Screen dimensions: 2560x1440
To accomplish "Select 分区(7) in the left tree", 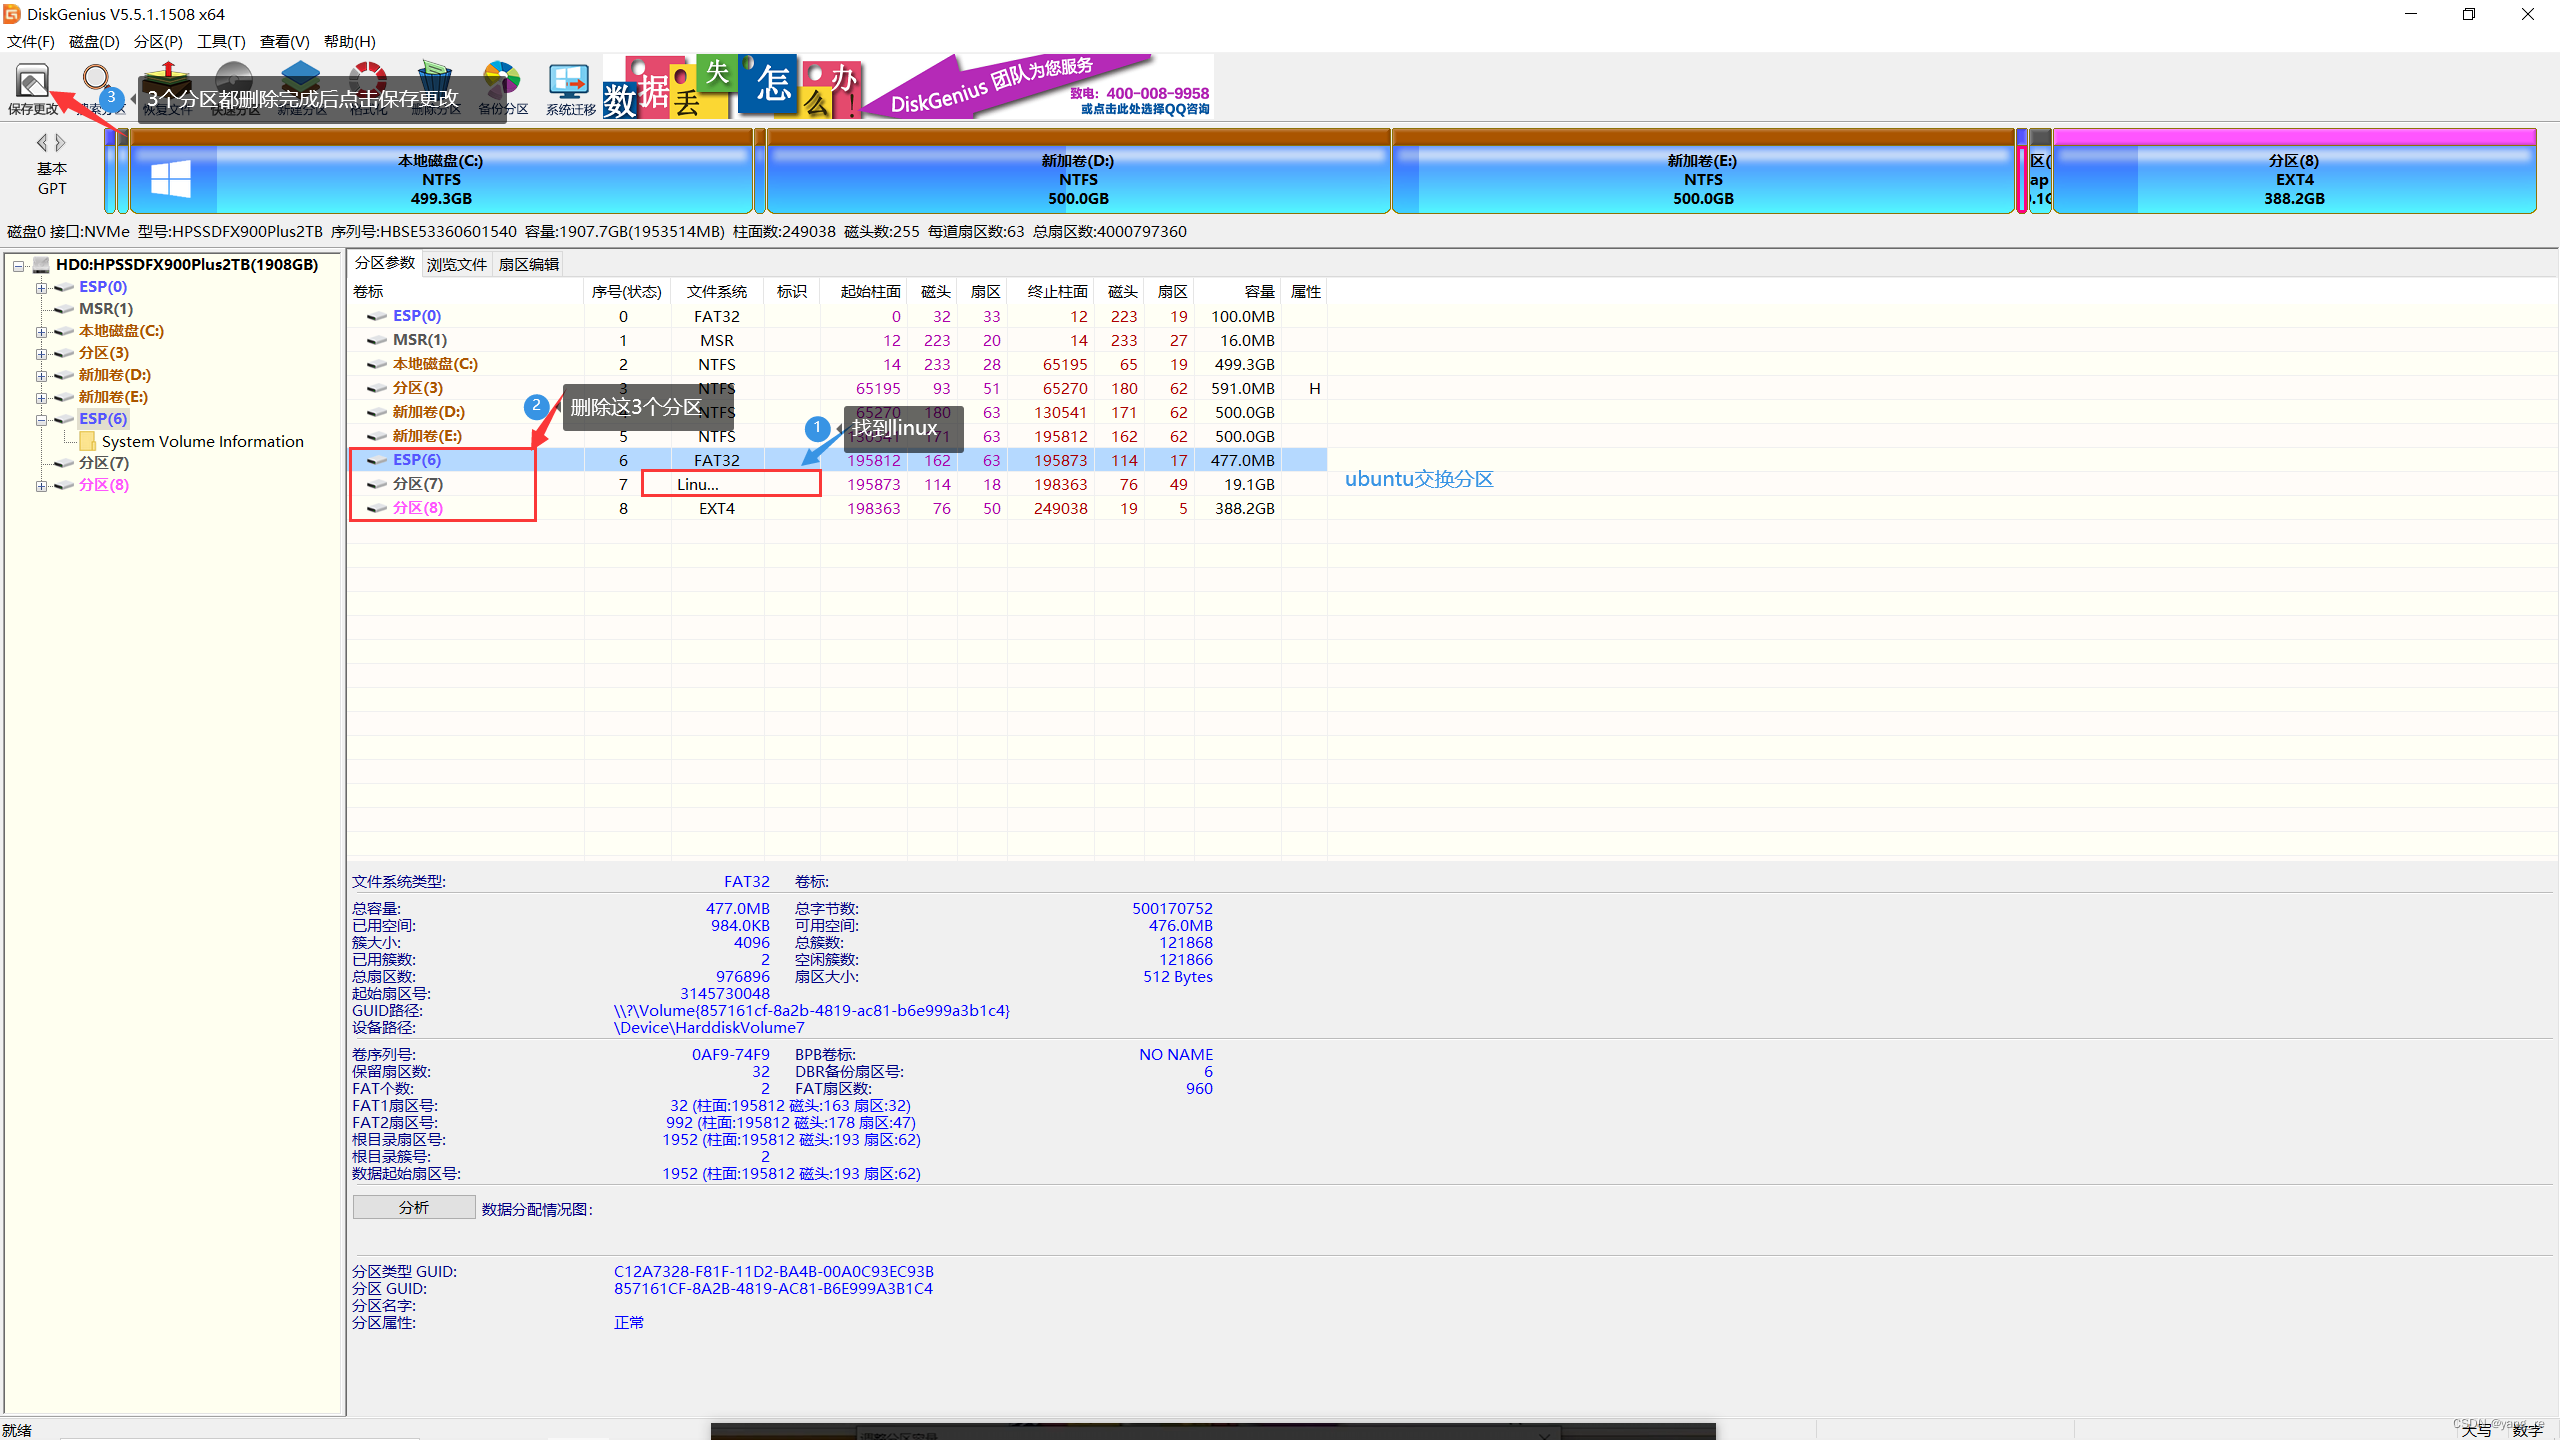I will coord(104,463).
